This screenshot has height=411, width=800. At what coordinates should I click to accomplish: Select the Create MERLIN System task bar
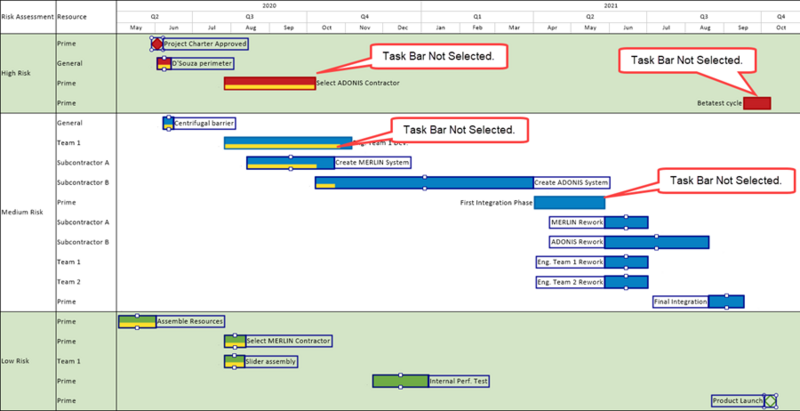pyautogui.click(x=290, y=163)
